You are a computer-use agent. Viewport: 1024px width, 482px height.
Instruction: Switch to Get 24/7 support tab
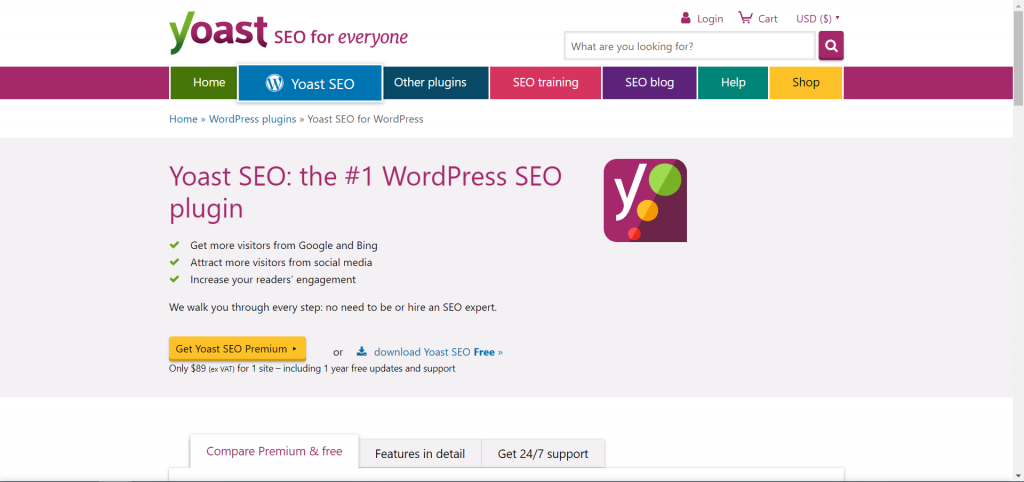click(543, 454)
